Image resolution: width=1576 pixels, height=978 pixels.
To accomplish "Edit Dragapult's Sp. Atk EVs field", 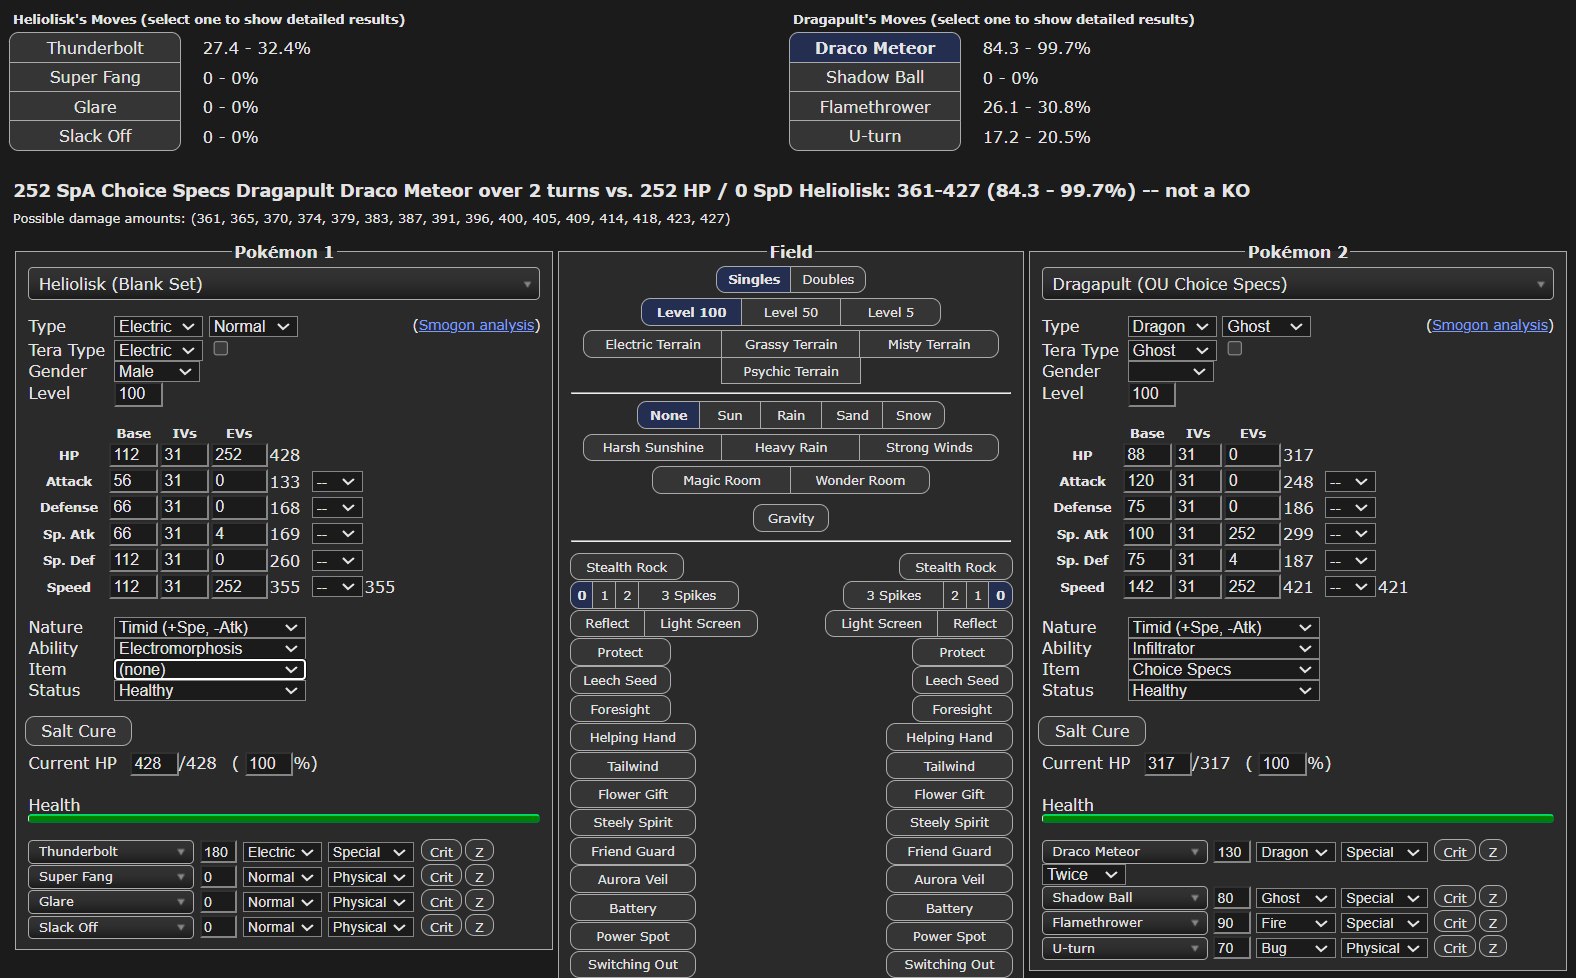I will pos(1252,534).
